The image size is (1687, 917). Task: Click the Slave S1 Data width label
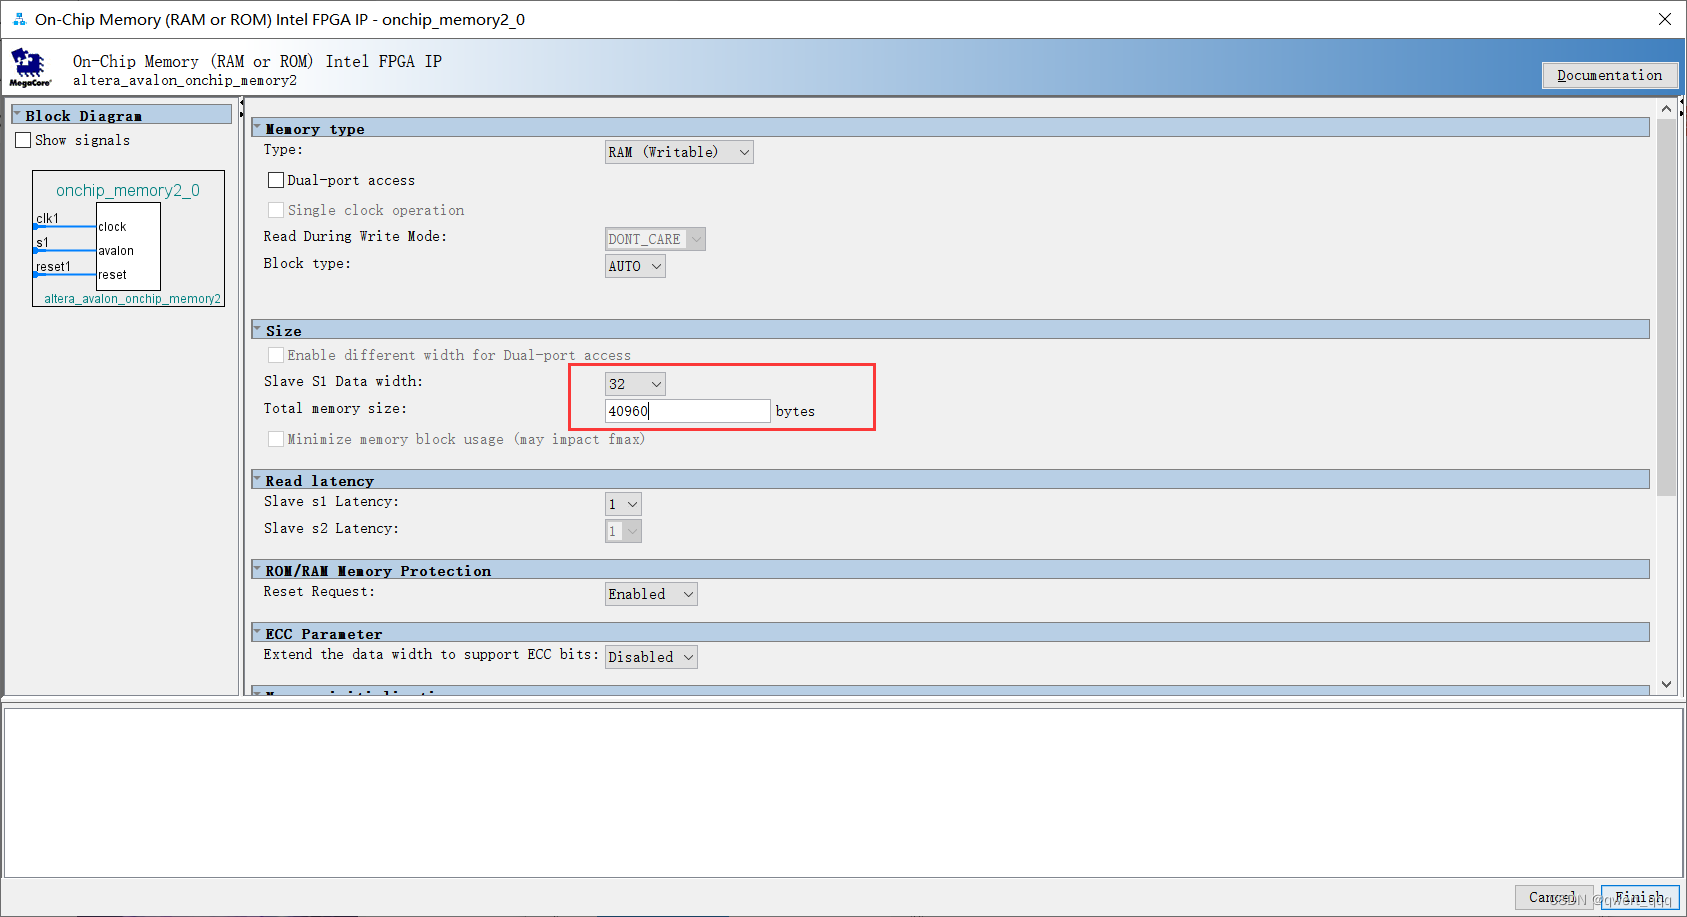pyautogui.click(x=343, y=381)
